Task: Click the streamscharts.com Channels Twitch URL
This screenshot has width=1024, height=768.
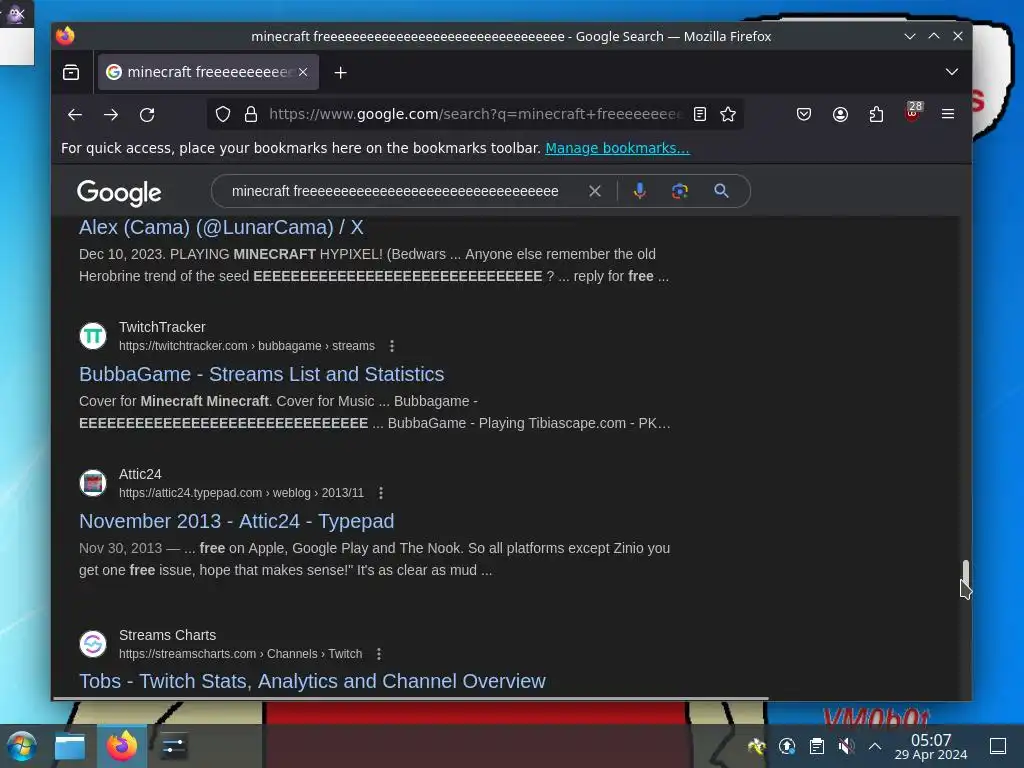Action: (x=240, y=654)
